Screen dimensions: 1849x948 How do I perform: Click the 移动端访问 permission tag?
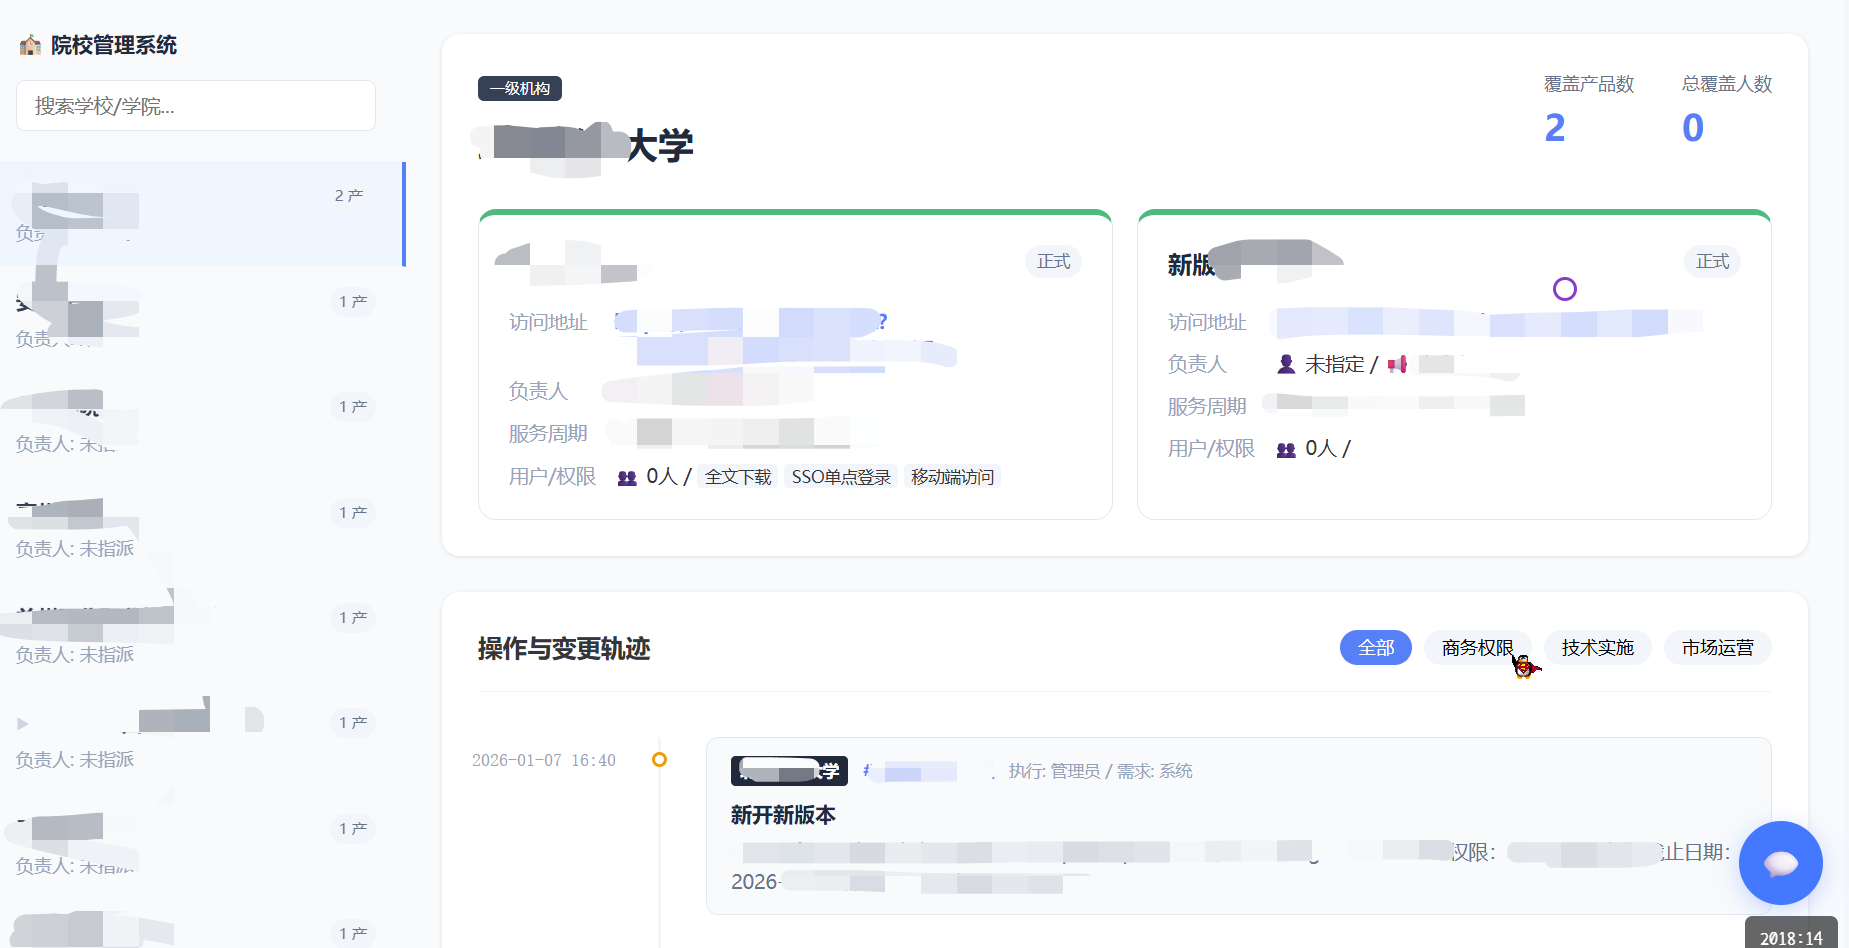(953, 477)
